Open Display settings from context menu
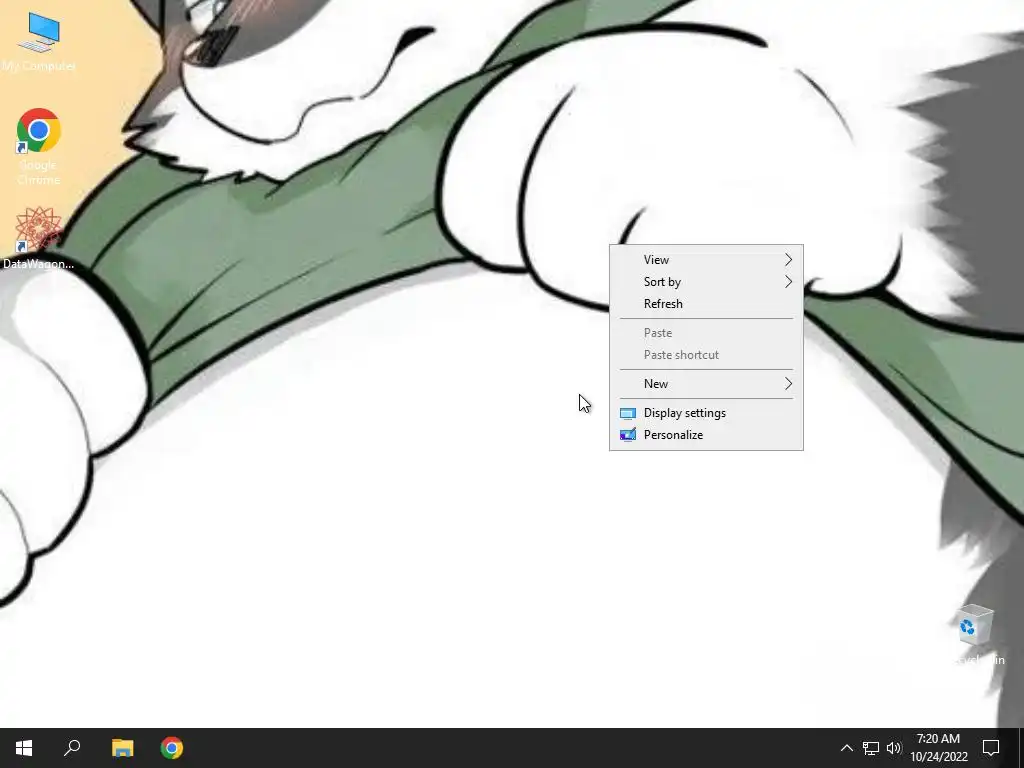This screenshot has height=768, width=1024. click(707, 413)
